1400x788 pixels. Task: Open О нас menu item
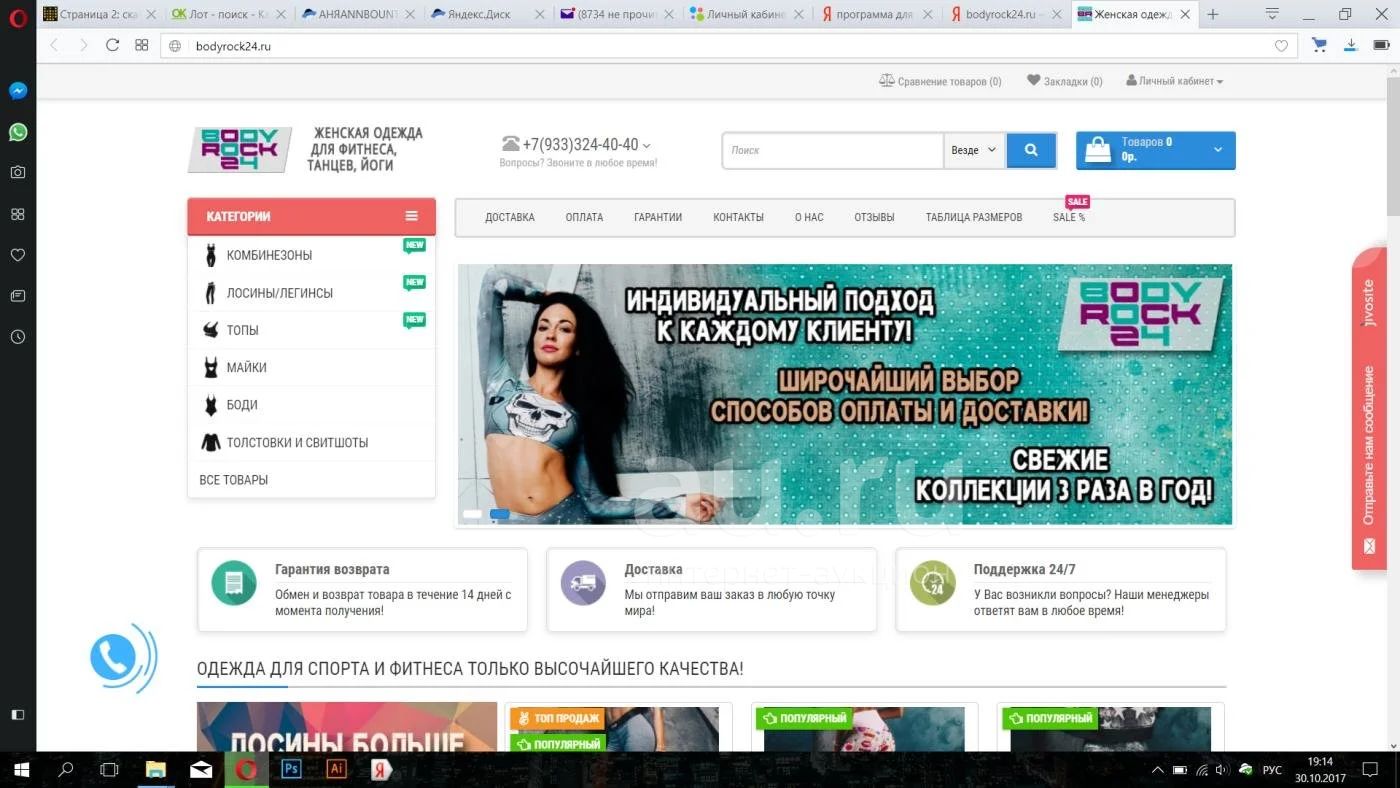pos(809,217)
